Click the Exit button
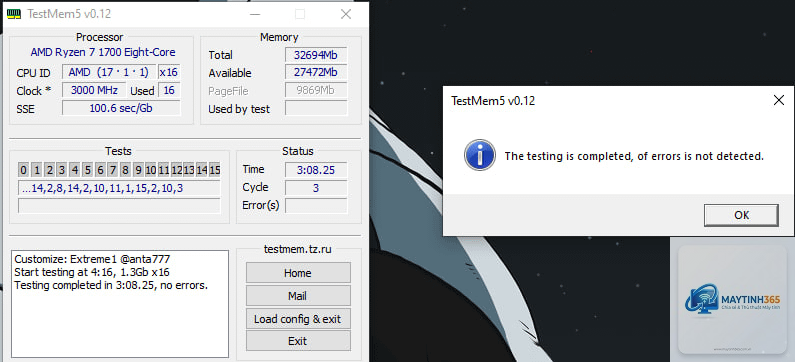The height and width of the screenshot is (362, 795). pos(298,341)
